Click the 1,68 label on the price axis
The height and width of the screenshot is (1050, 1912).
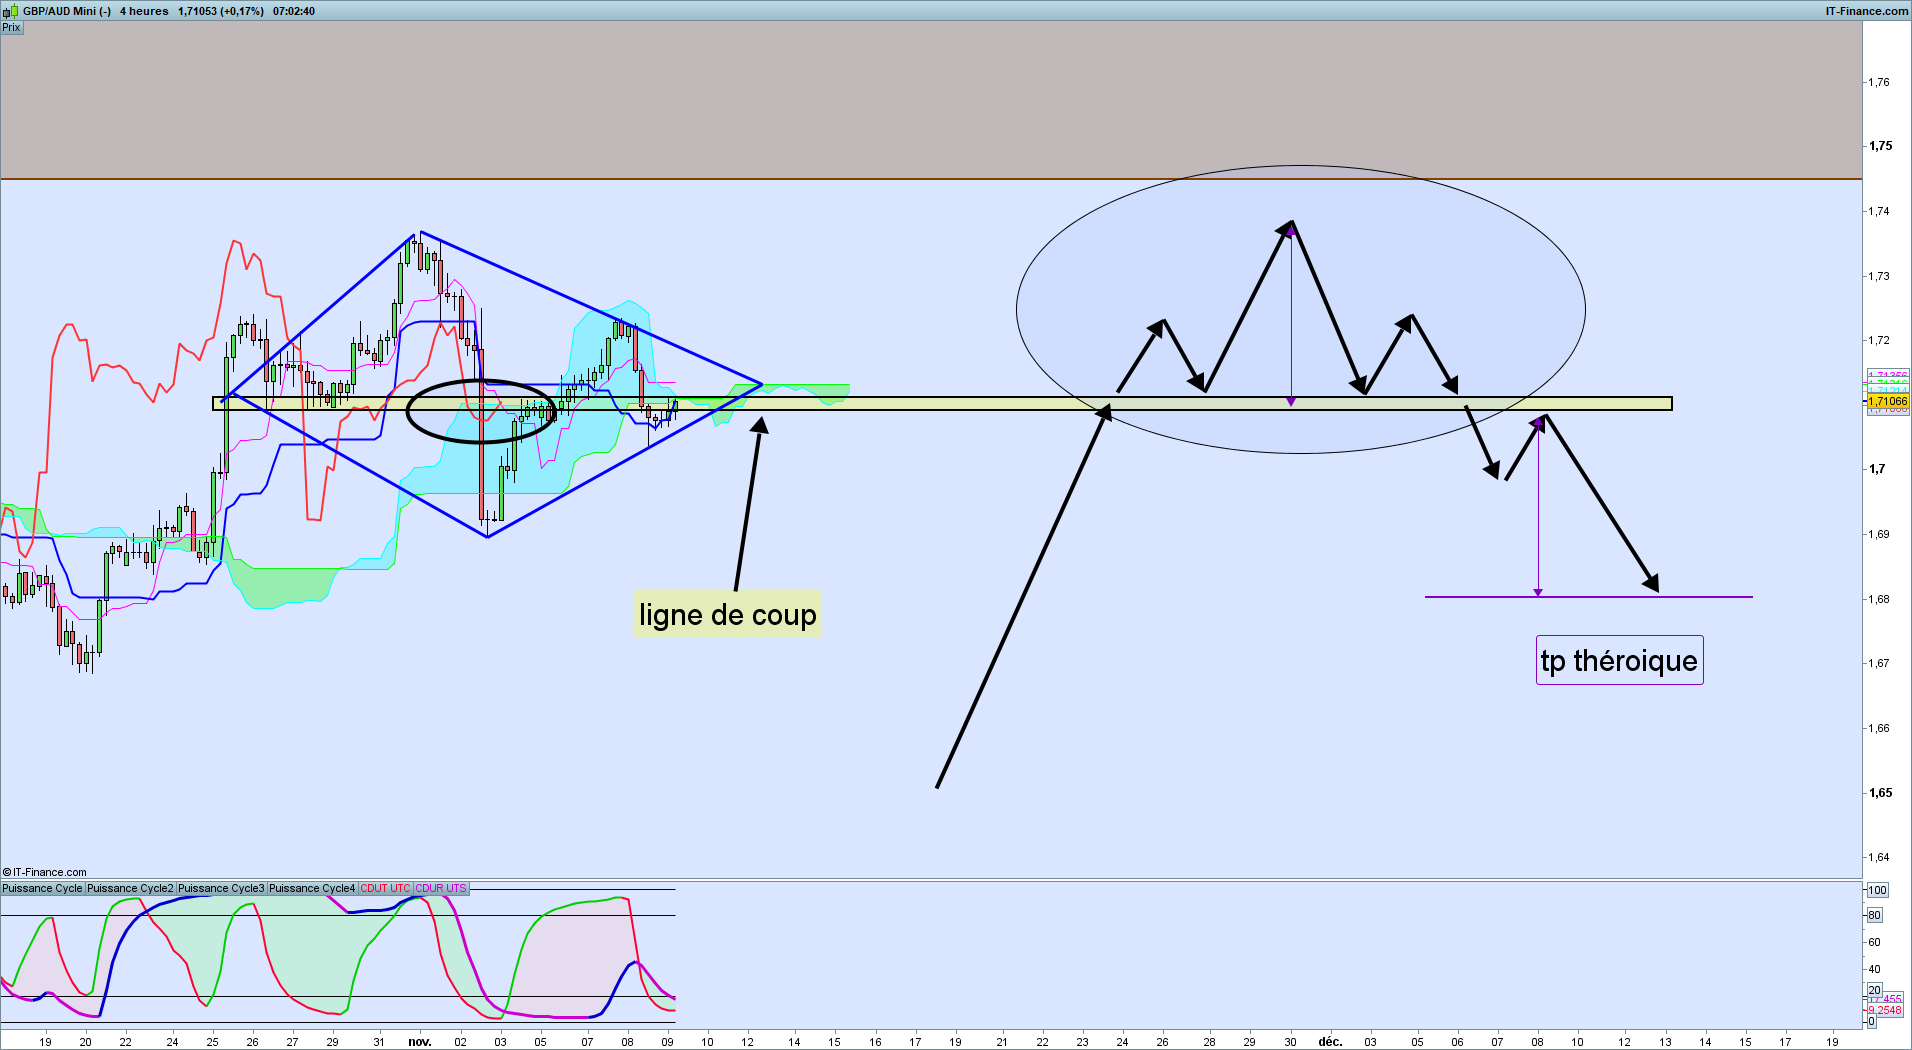click(1879, 599)
